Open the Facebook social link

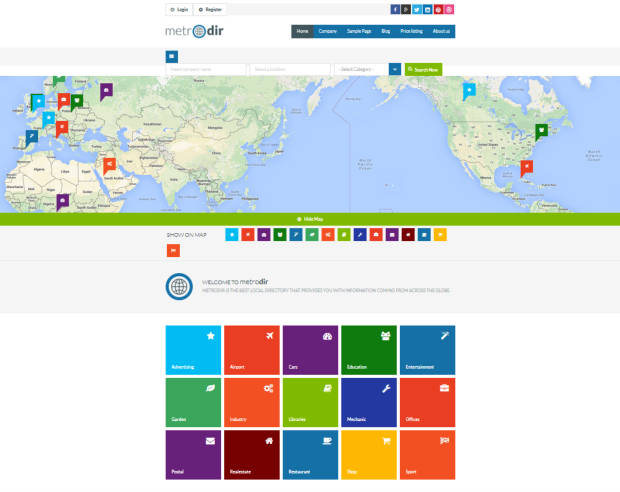(395, 9)
